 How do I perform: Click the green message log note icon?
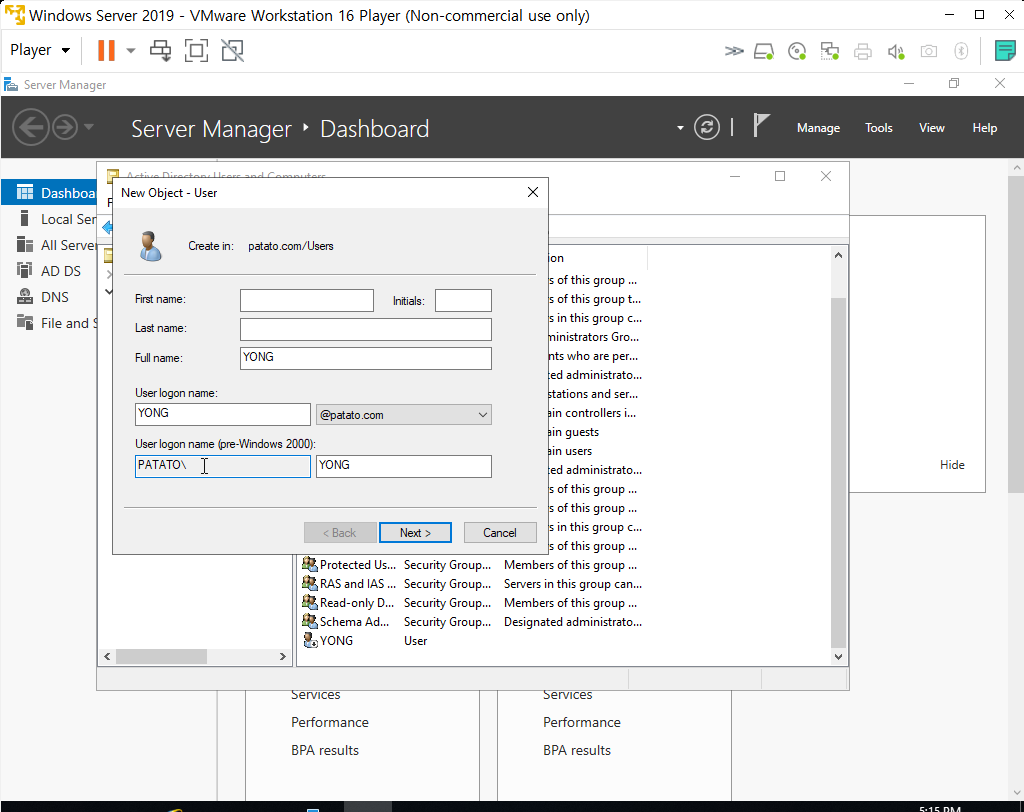(1005, 50)
